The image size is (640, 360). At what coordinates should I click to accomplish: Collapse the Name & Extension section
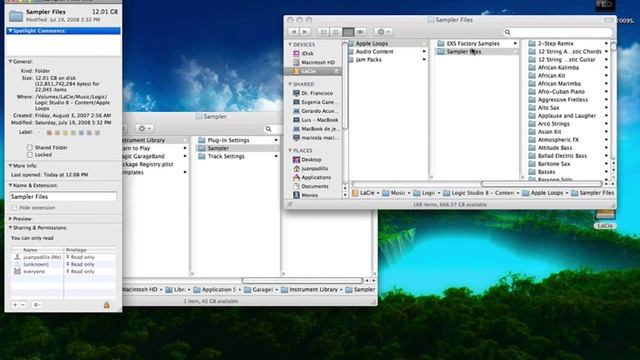(10, 185)
